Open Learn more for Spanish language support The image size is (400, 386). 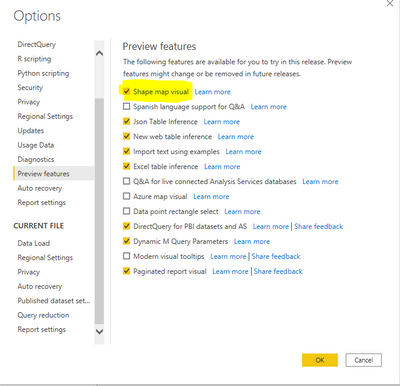[269, 107]
